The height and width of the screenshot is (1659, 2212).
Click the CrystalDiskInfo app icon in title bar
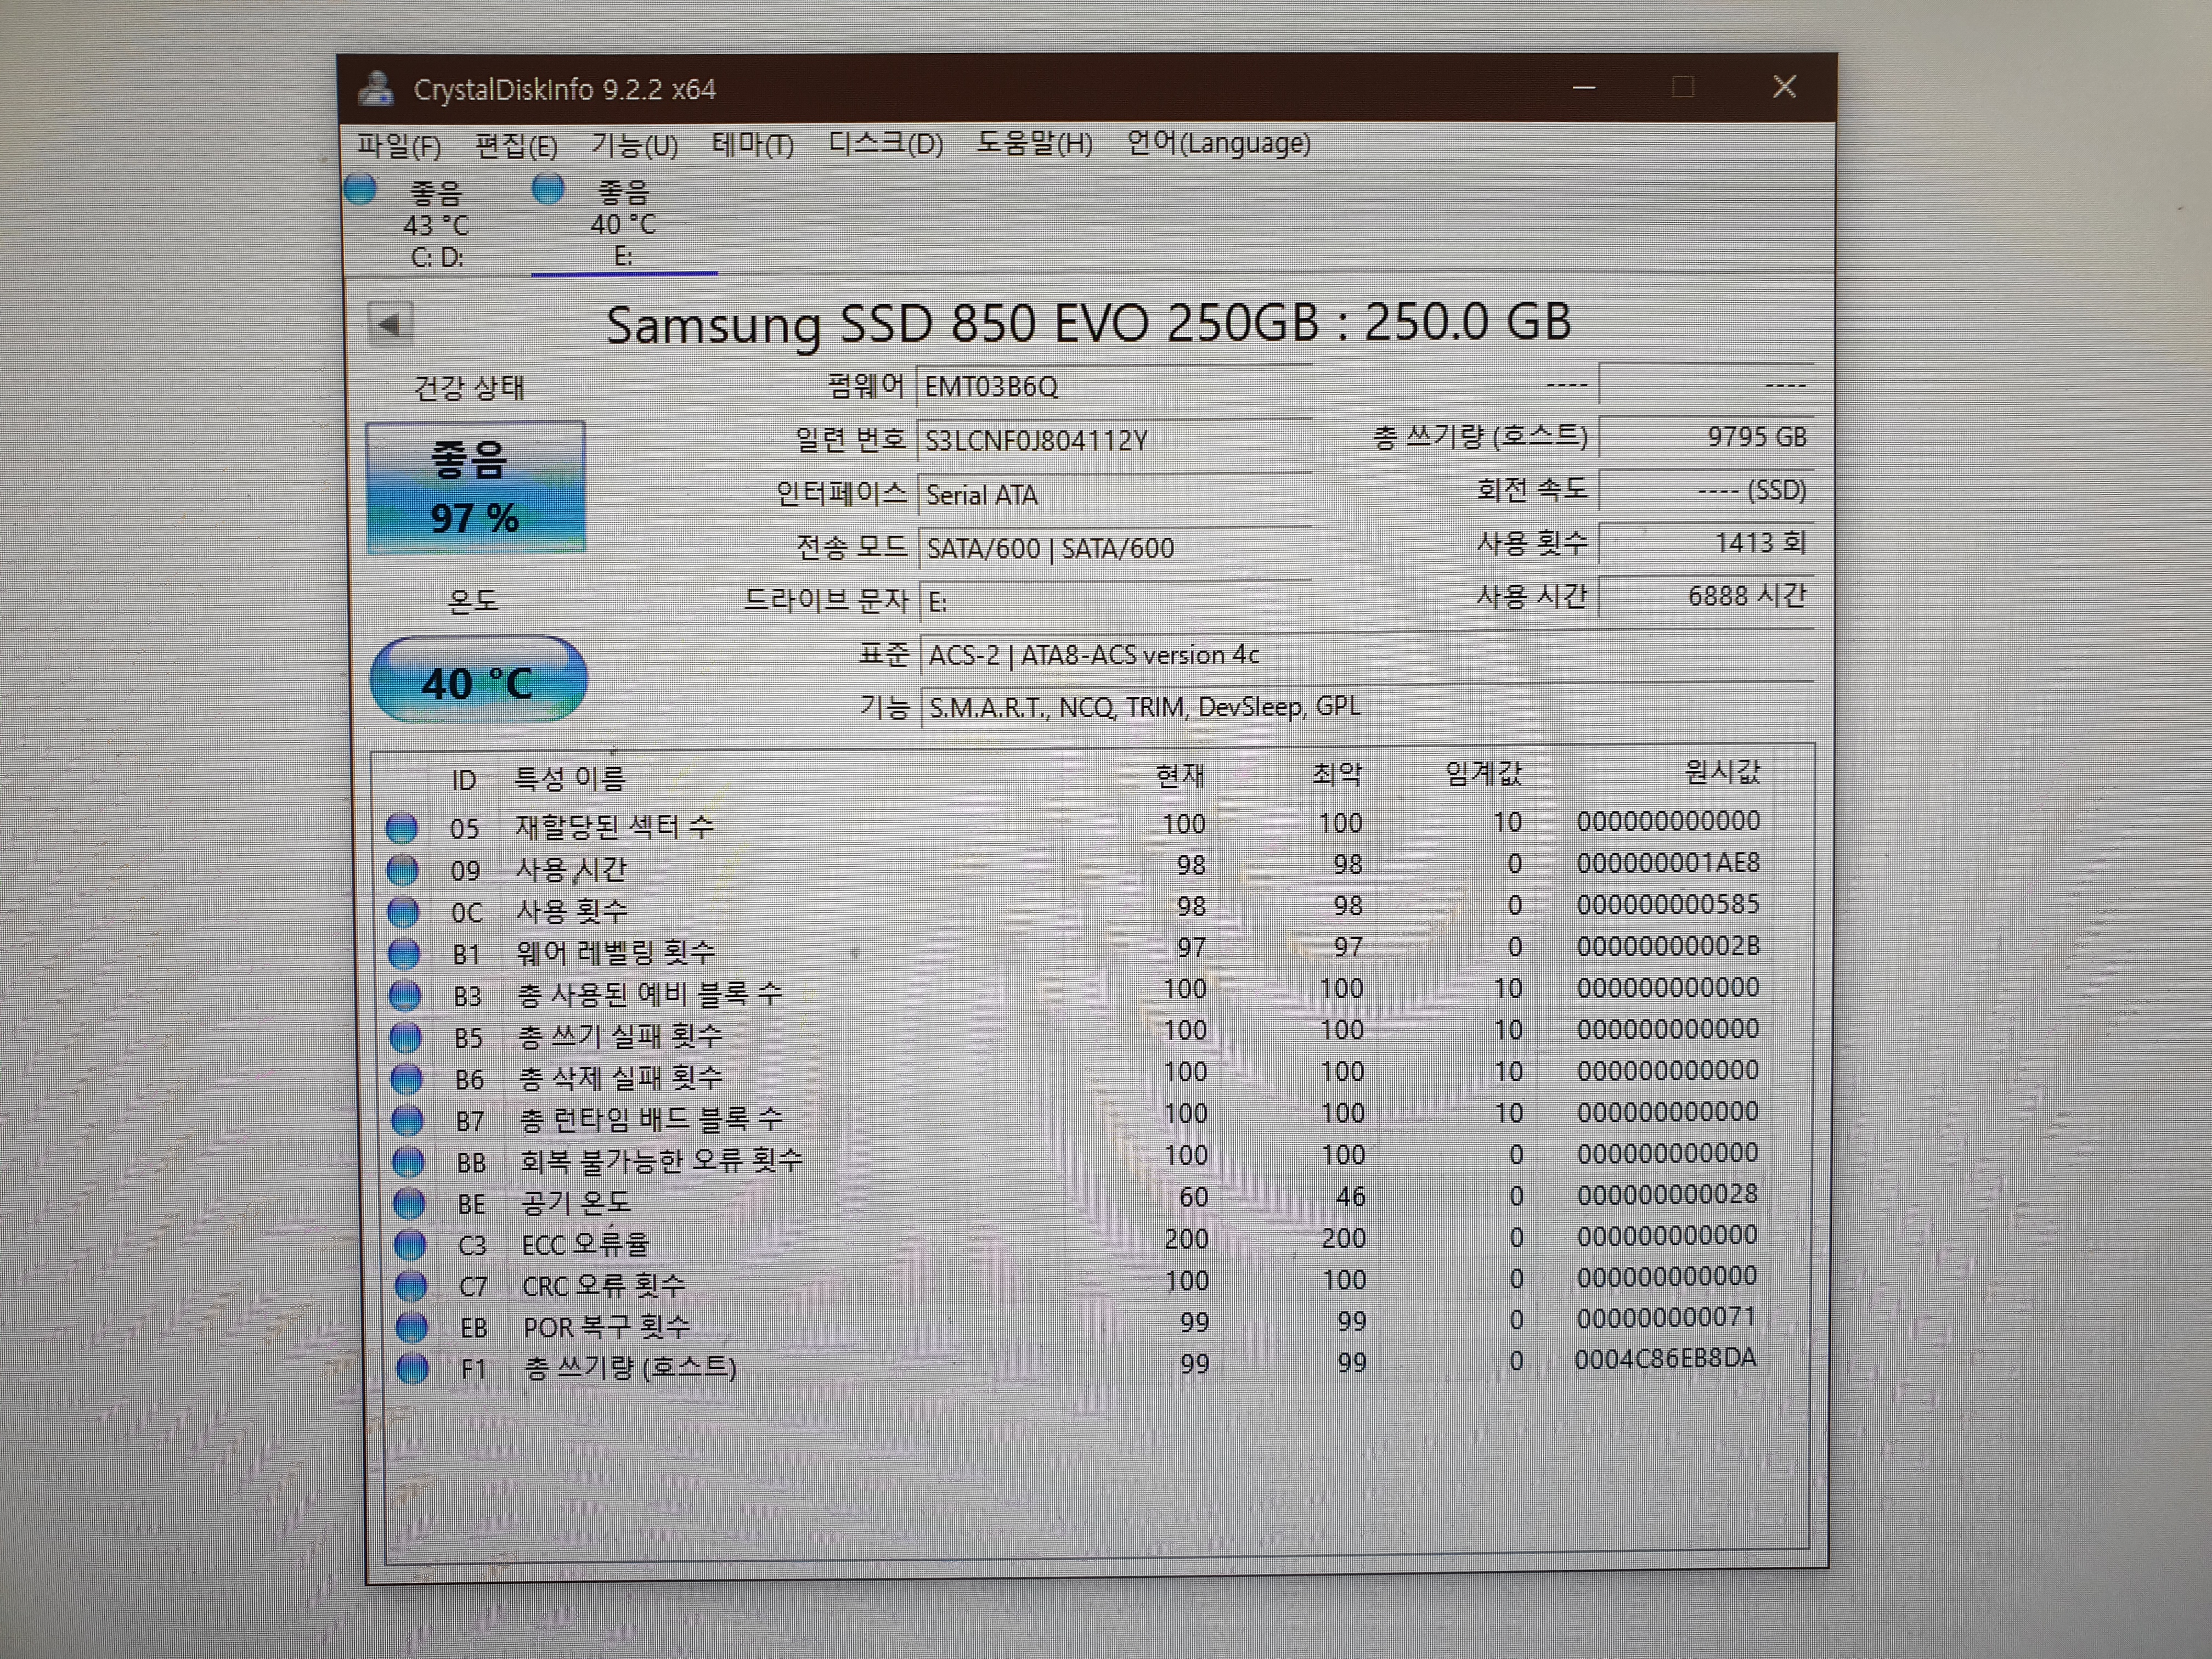(376, 89)
